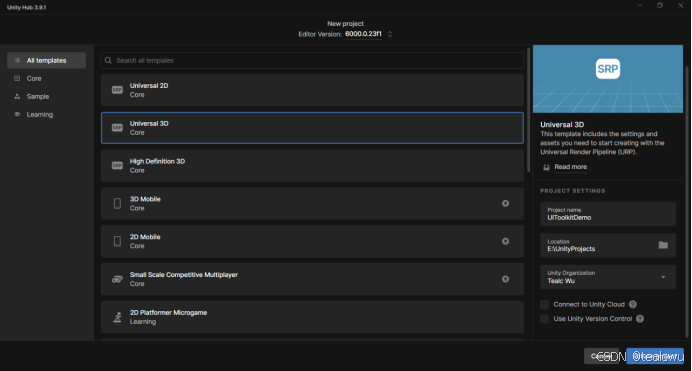The width and height of the screenshot is (692, 371).
Task: Open the Unity Organization dropdown
Action: point(608,277)
